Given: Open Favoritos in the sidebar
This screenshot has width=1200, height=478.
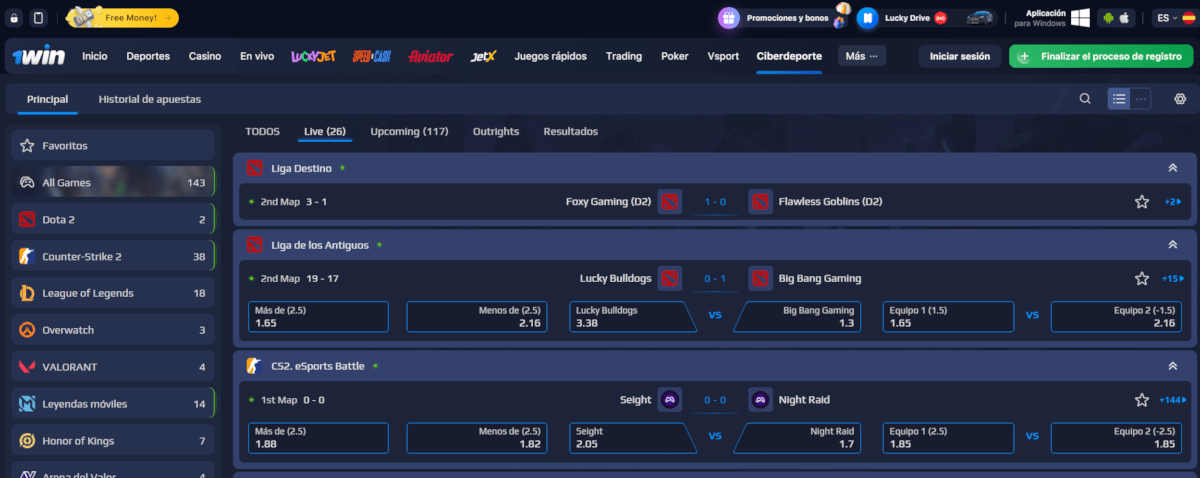Looking at the screenshot, I should 113,146.
